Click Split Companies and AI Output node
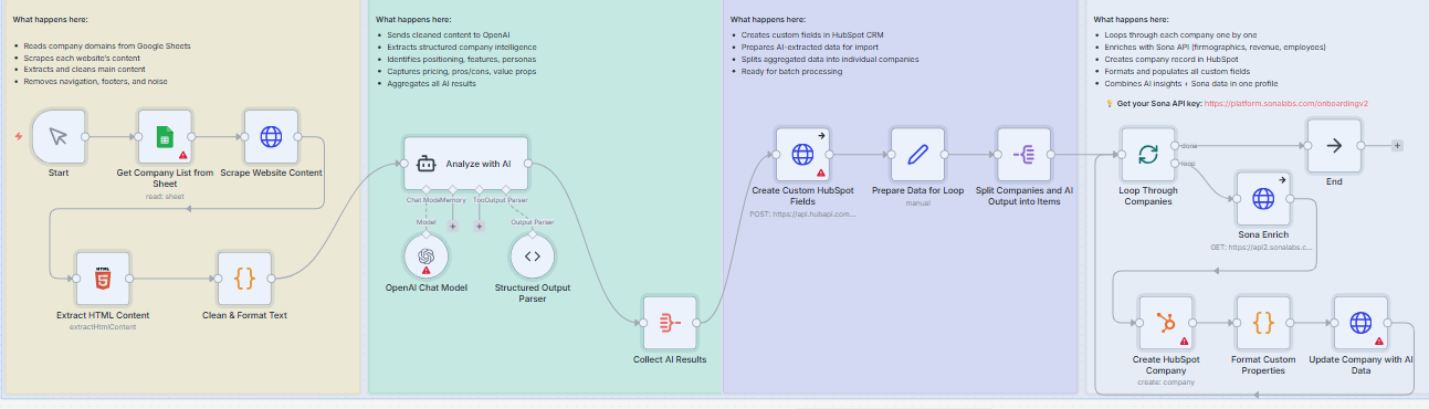The image size is (1429, 409). tap(1024, 154)
